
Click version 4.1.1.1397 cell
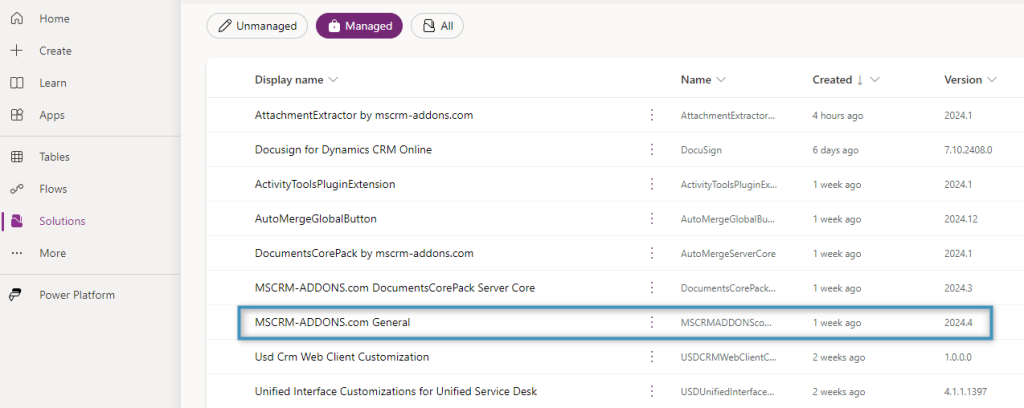click(965, 392)
